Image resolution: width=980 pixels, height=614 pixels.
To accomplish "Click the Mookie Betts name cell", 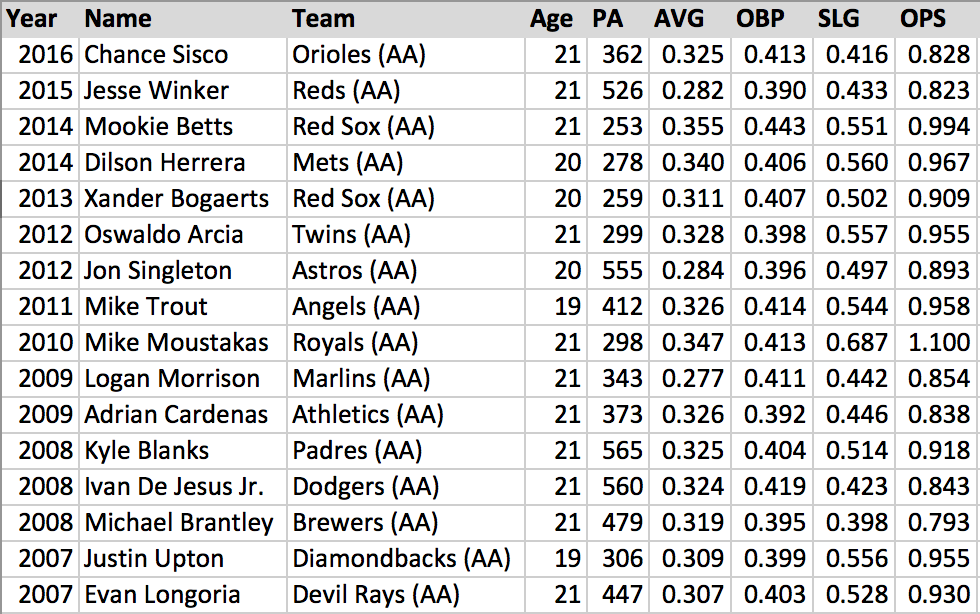I will [159, 127].
